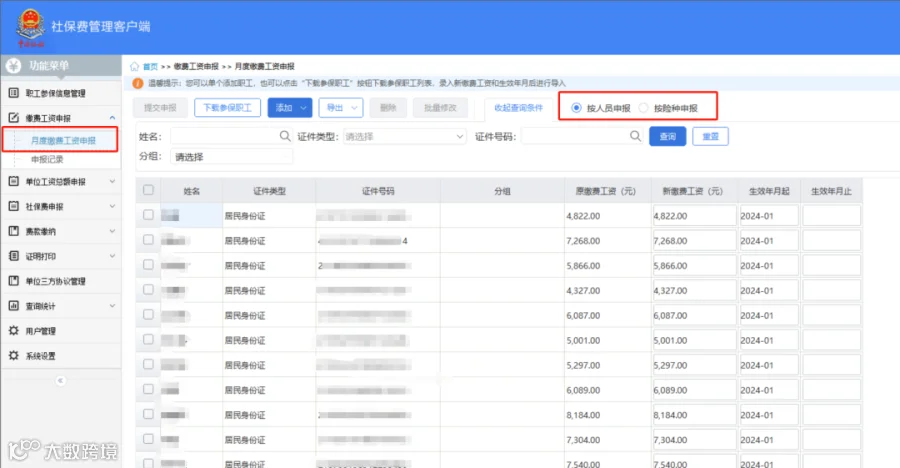The image size is (900, 468).
Task: Expand the 证明打印 chevron
Action: coord(112,256)
